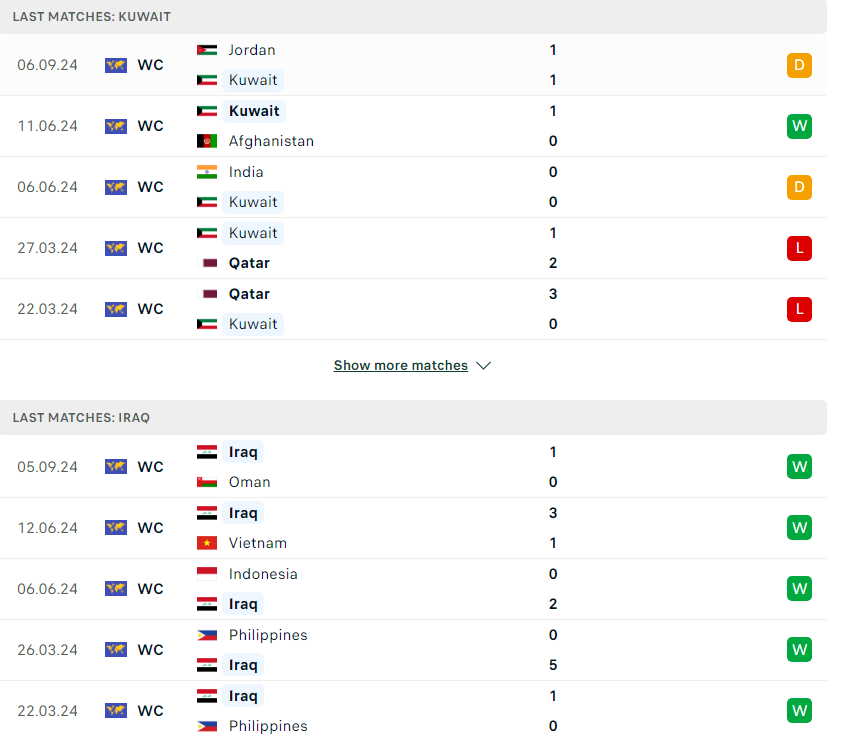The image size is (841, 739).
Task: Click the WC world map icon on 06.09.24 row
Action: (116, 65)
